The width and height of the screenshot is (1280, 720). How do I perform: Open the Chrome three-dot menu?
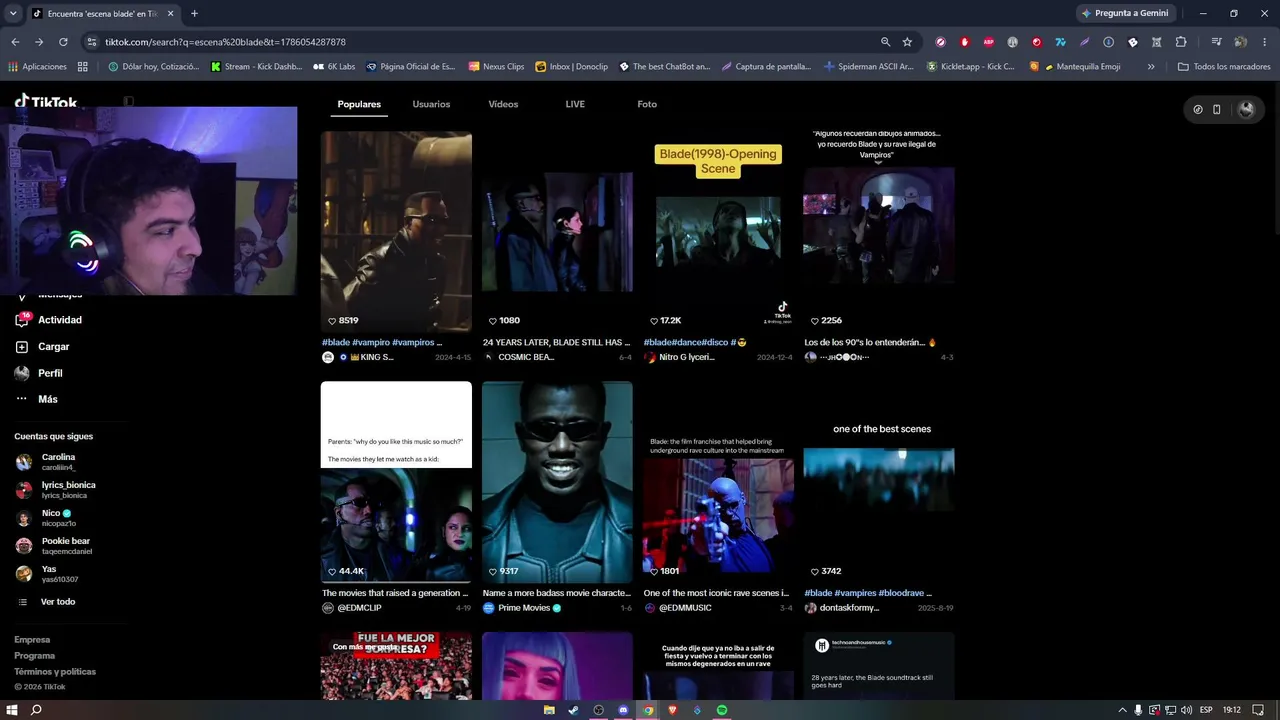(1264, 42)
